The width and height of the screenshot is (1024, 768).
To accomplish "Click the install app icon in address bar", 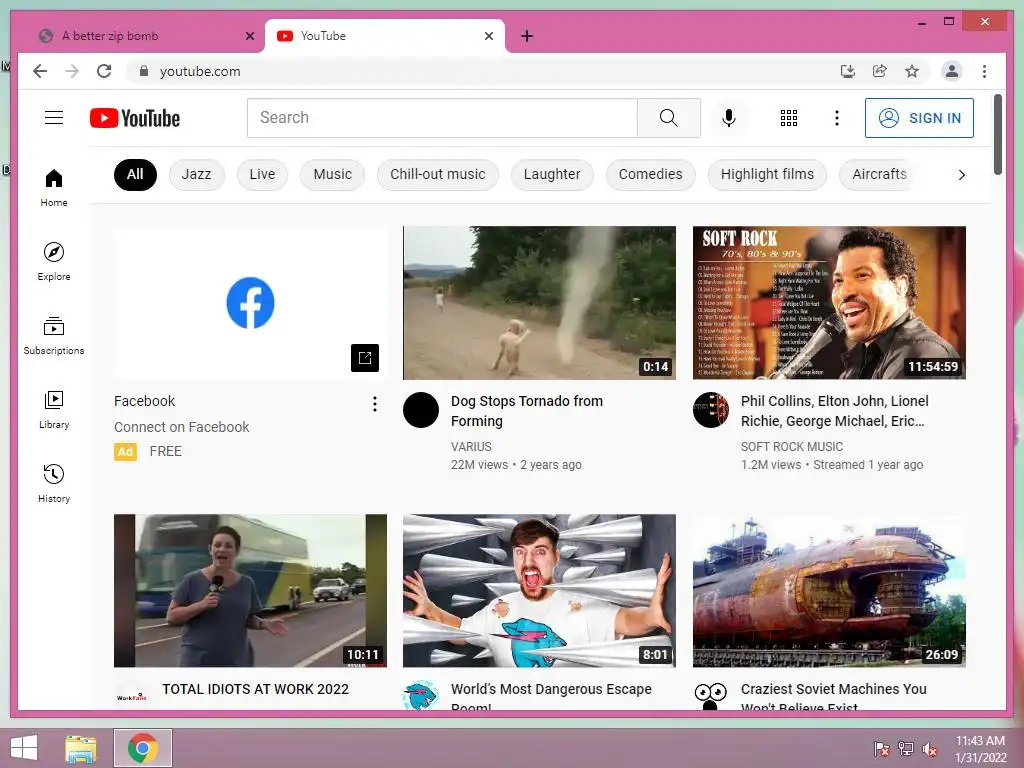I will tap(848, 71).
